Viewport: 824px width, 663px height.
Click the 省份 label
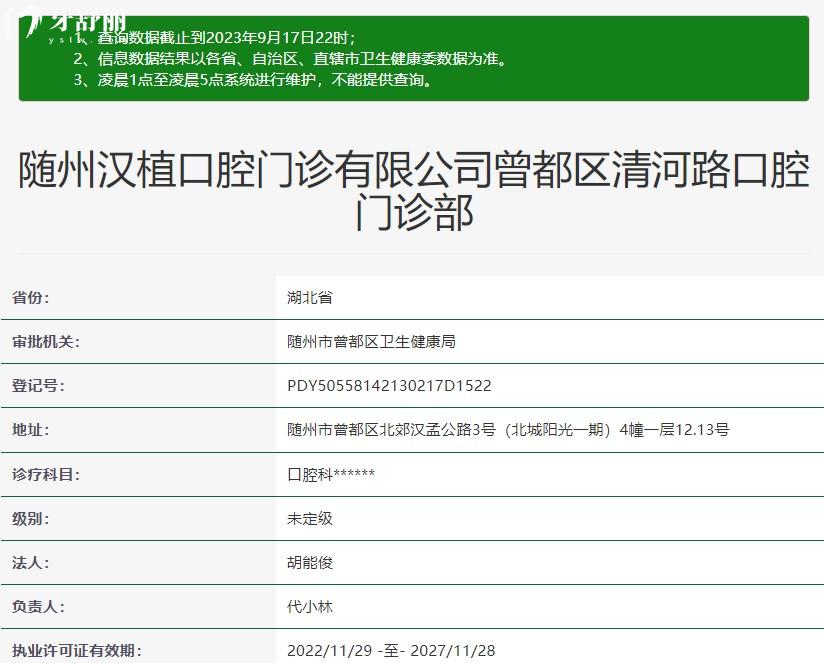click(30, 298)
